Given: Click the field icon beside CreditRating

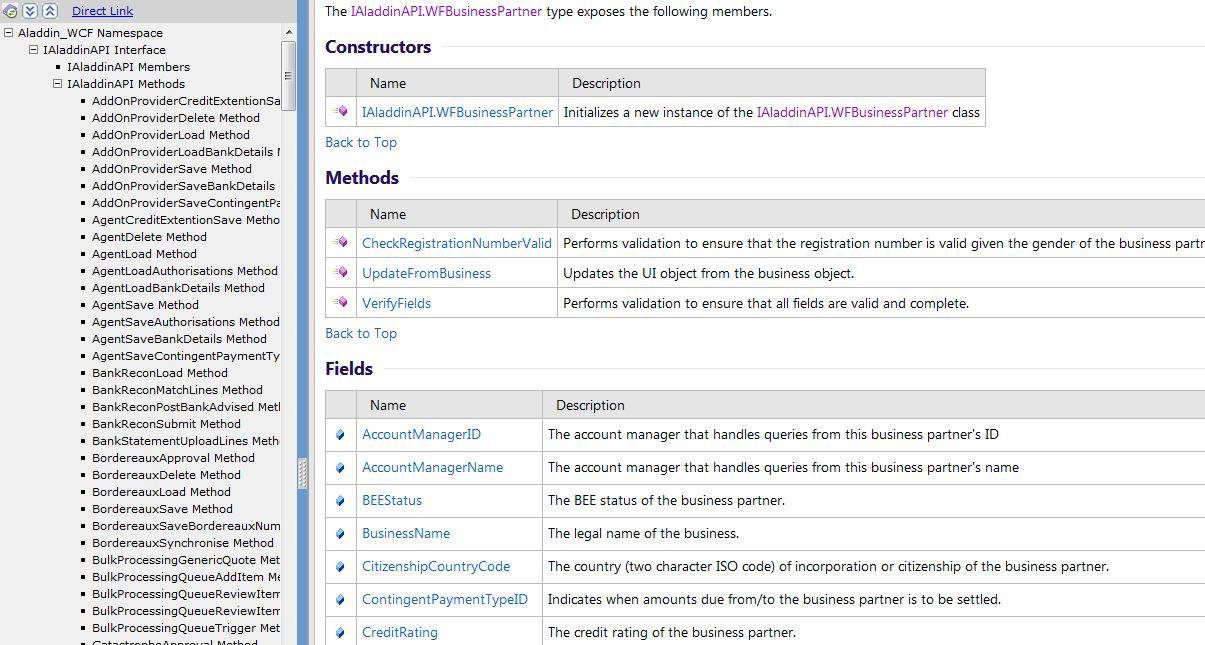Looking at the screenshot, I should coord(341,632).
